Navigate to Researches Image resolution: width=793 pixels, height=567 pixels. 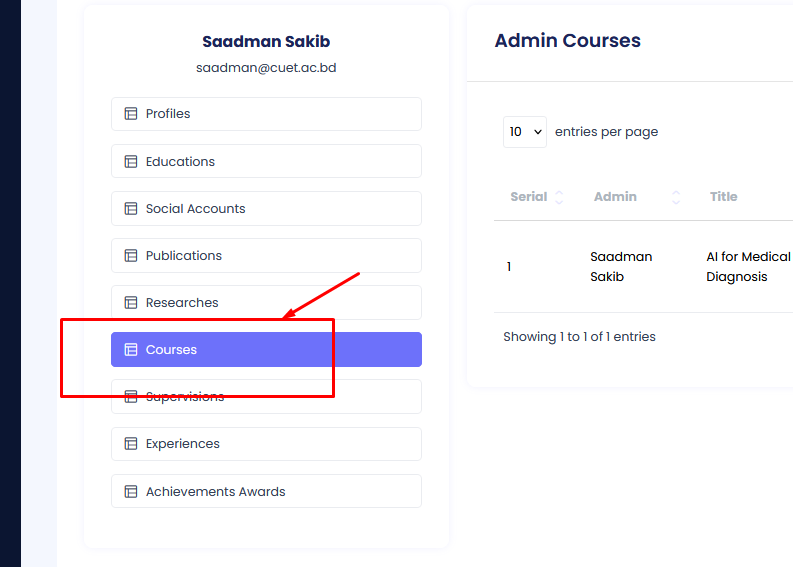[x=266, y=303]
